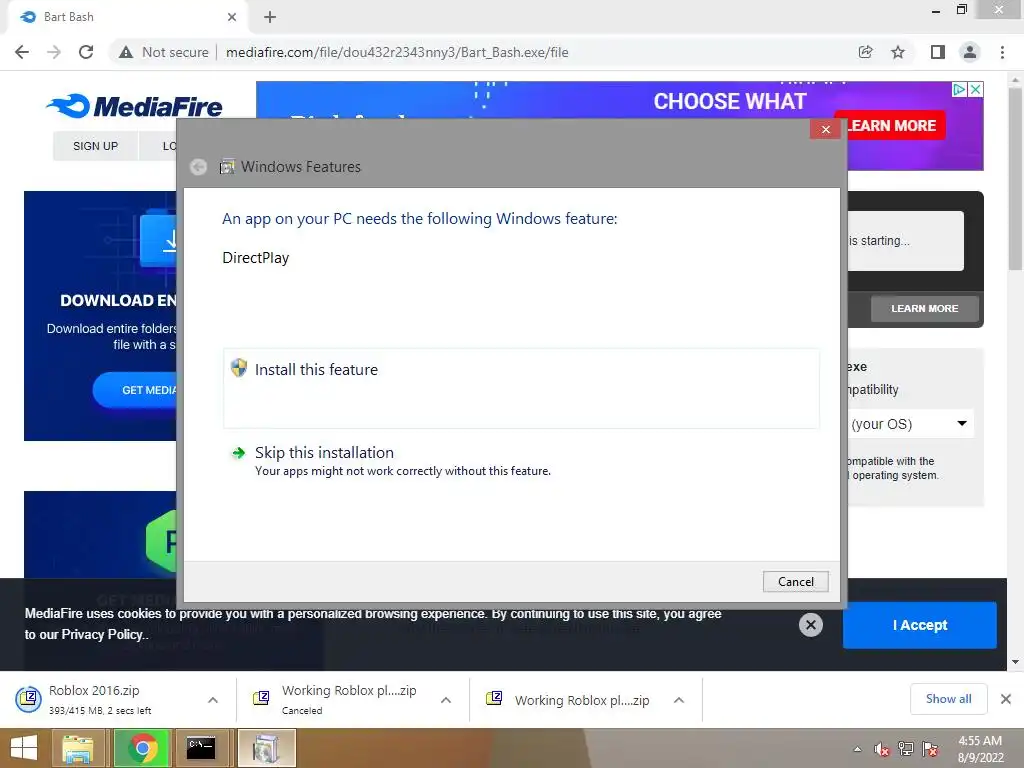
Task: Open Command Prompt from taskbar
Action: pos(201,748)
